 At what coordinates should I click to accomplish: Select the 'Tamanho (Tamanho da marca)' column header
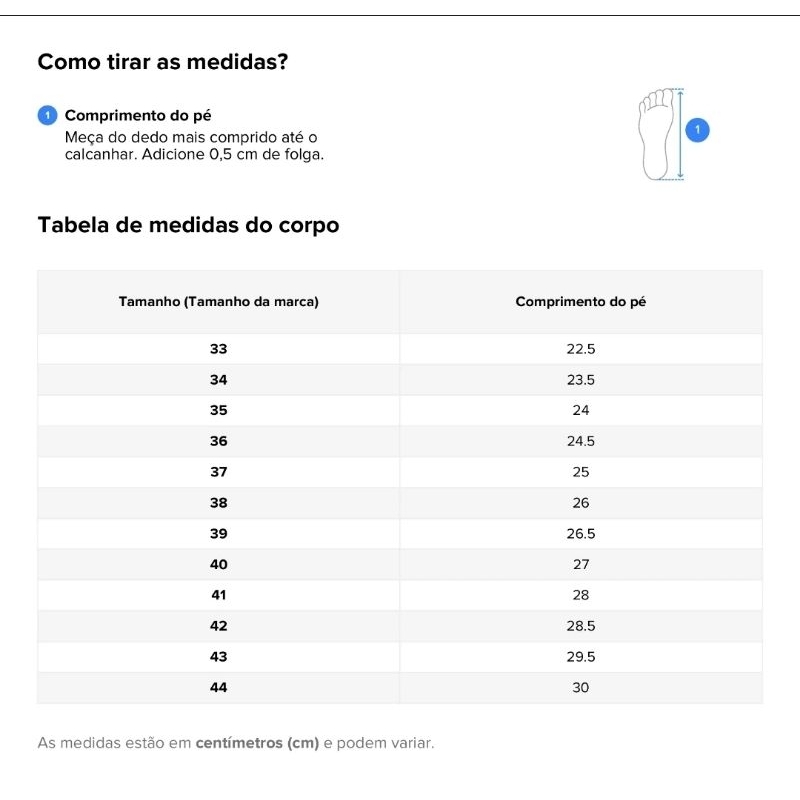(218, 301)
